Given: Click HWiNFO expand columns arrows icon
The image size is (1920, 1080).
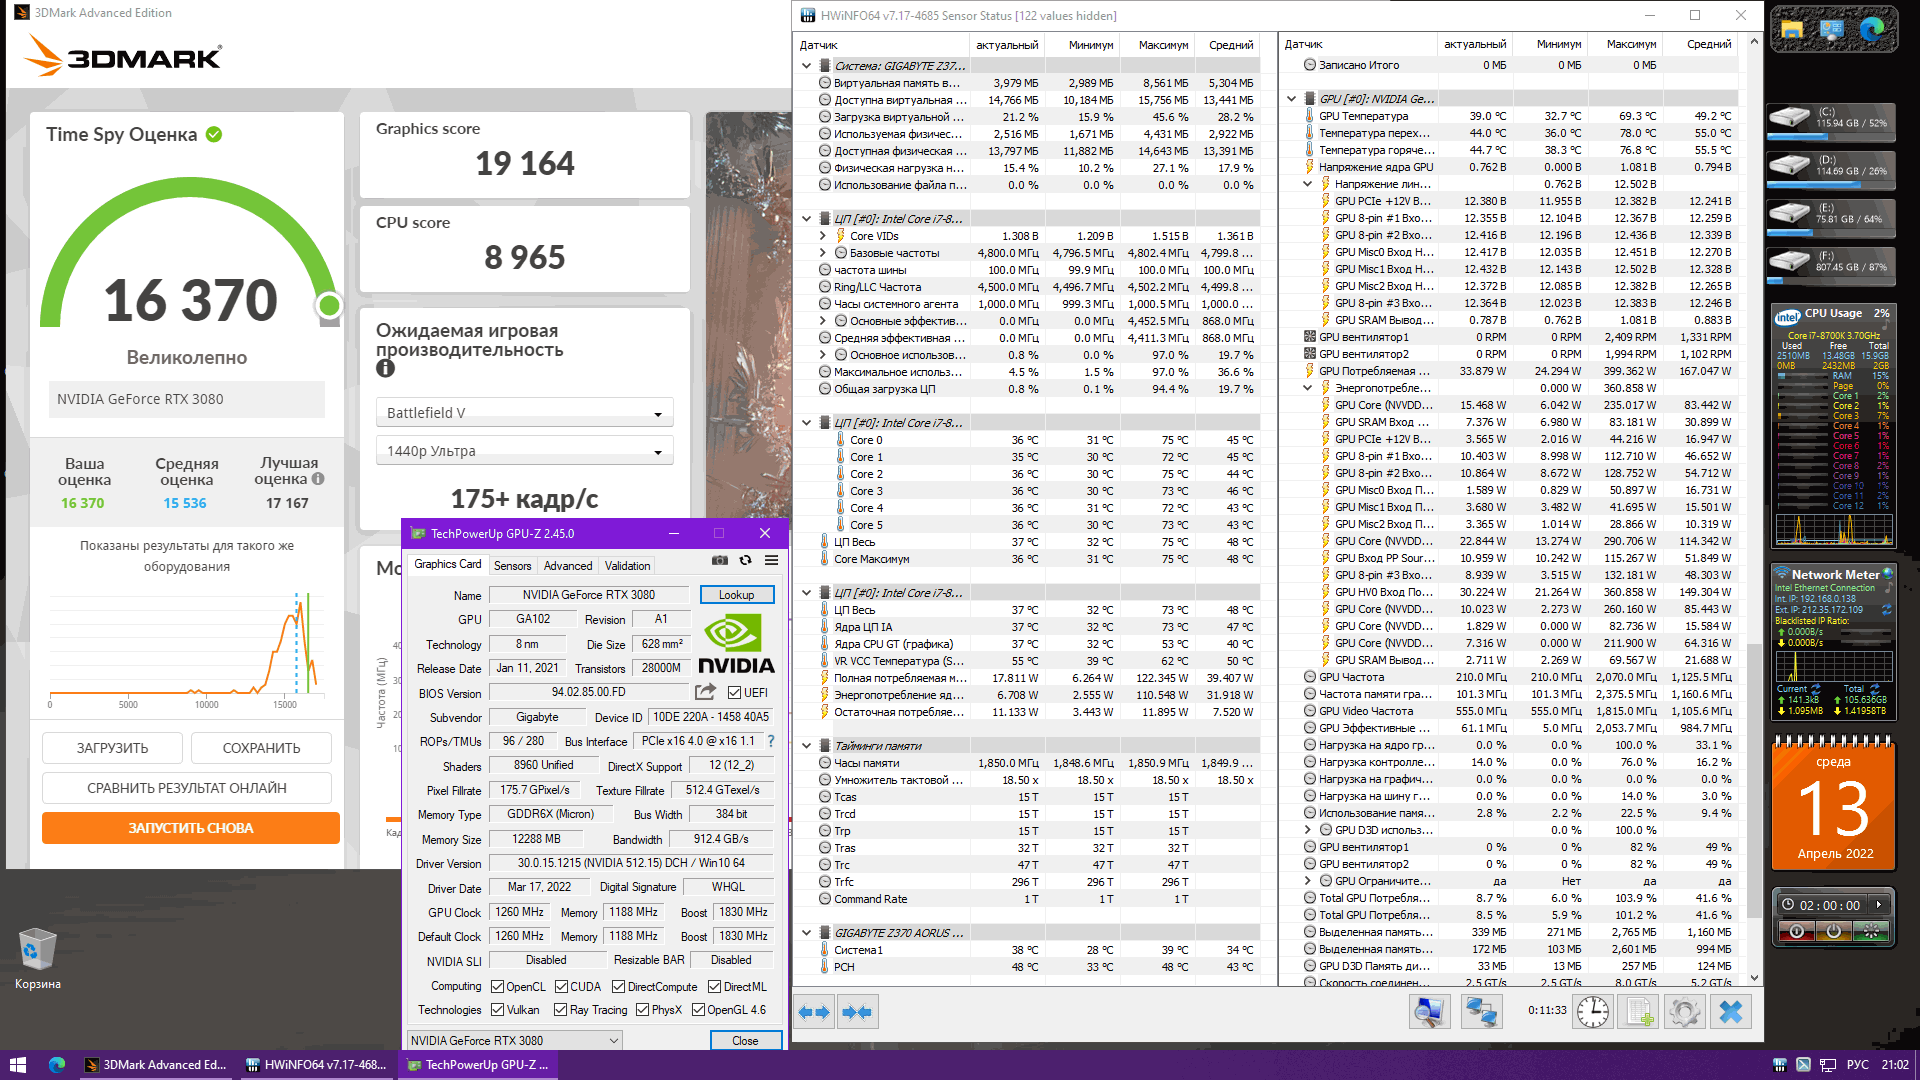Looking at the screenshot, I should click(814, 1012).
